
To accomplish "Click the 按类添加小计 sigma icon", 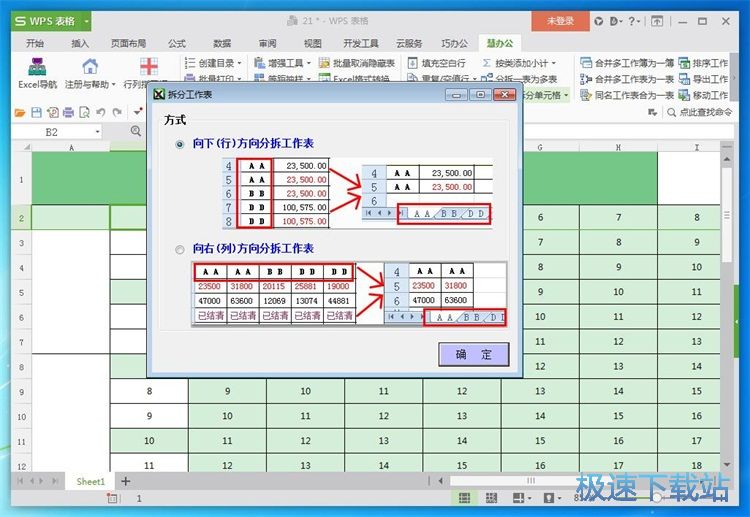I will [486, 63].
